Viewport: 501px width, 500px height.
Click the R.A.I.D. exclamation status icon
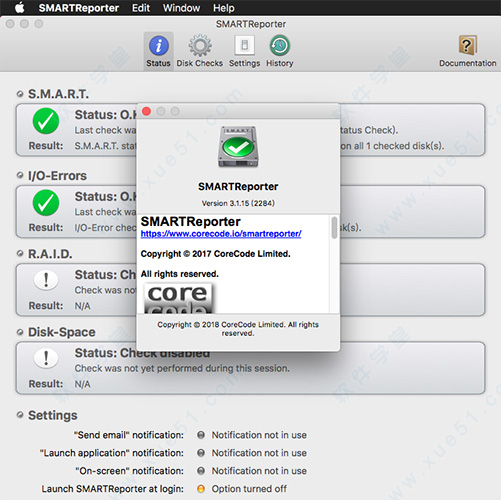coord(46,280)
